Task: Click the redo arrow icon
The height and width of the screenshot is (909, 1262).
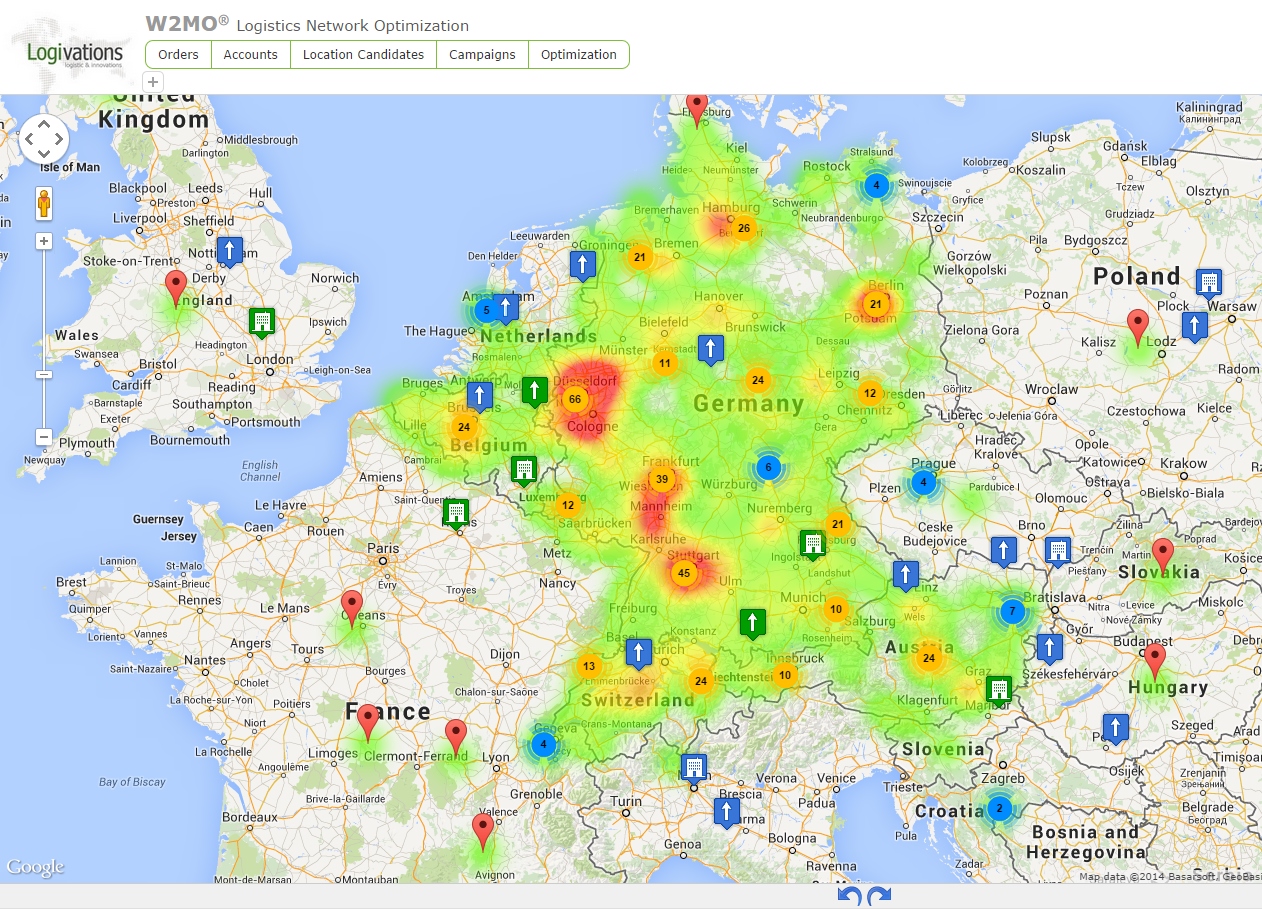Action: coord(879,897)
